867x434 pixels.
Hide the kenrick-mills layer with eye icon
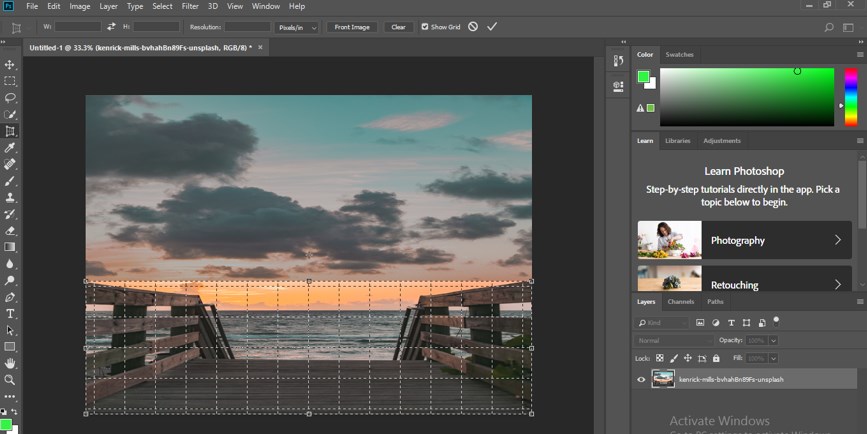point(641,380)
